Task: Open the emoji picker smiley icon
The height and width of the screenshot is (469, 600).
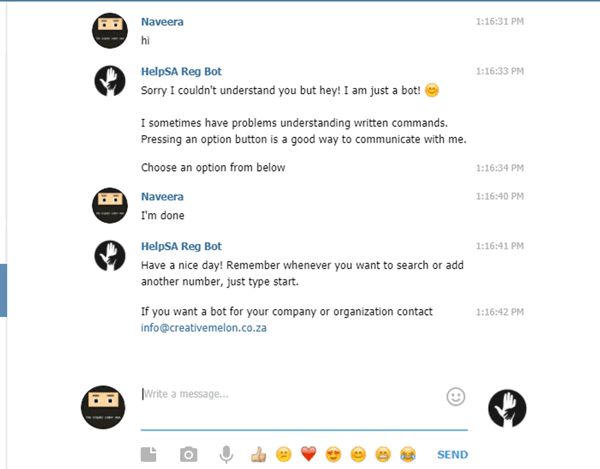Action: click(x=456, y=396)
